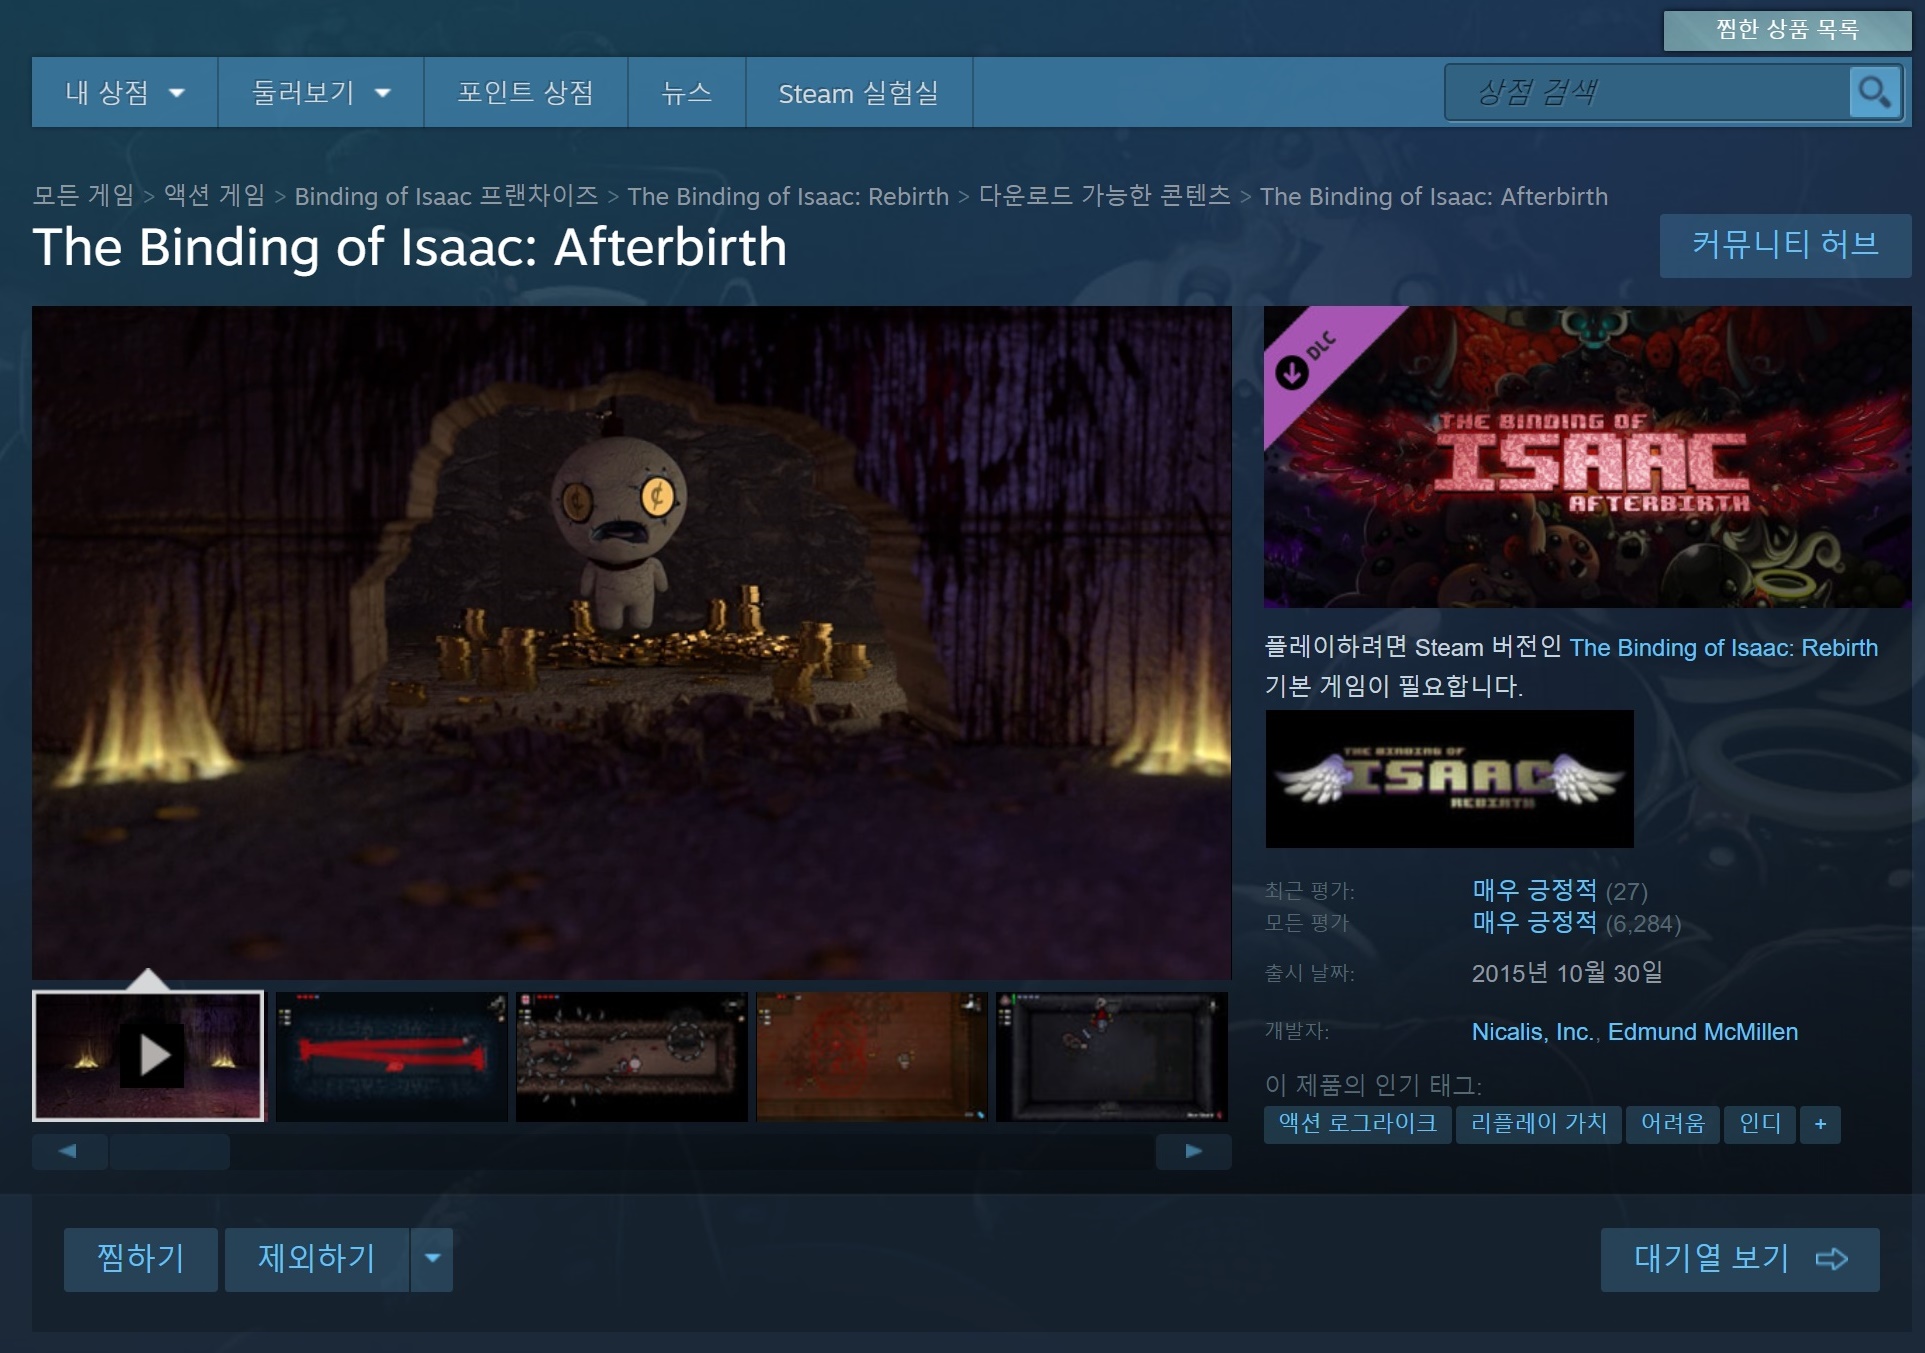Open The Binding of Isaac: Rebirth breadcrumb
Screen dimensions: 1925x1353
tap(788, 196)
